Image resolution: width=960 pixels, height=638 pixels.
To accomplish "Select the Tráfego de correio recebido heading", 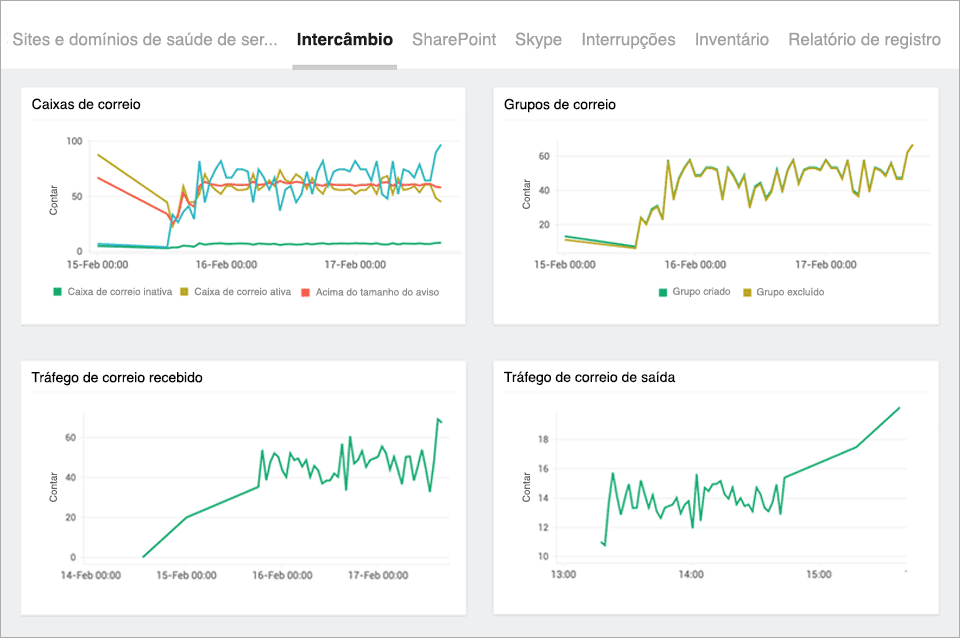I will tap(117, 377).
